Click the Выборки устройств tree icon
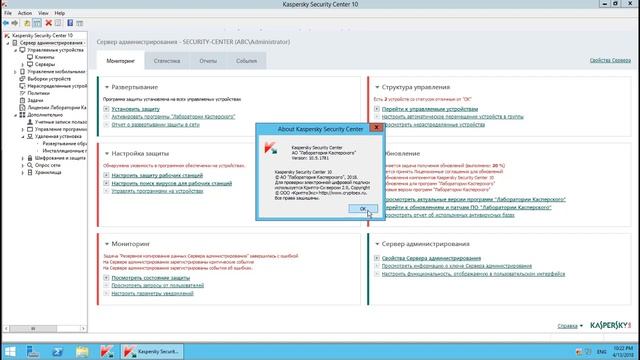This screenshot has width=640, height=360. (x=22, y=79)
